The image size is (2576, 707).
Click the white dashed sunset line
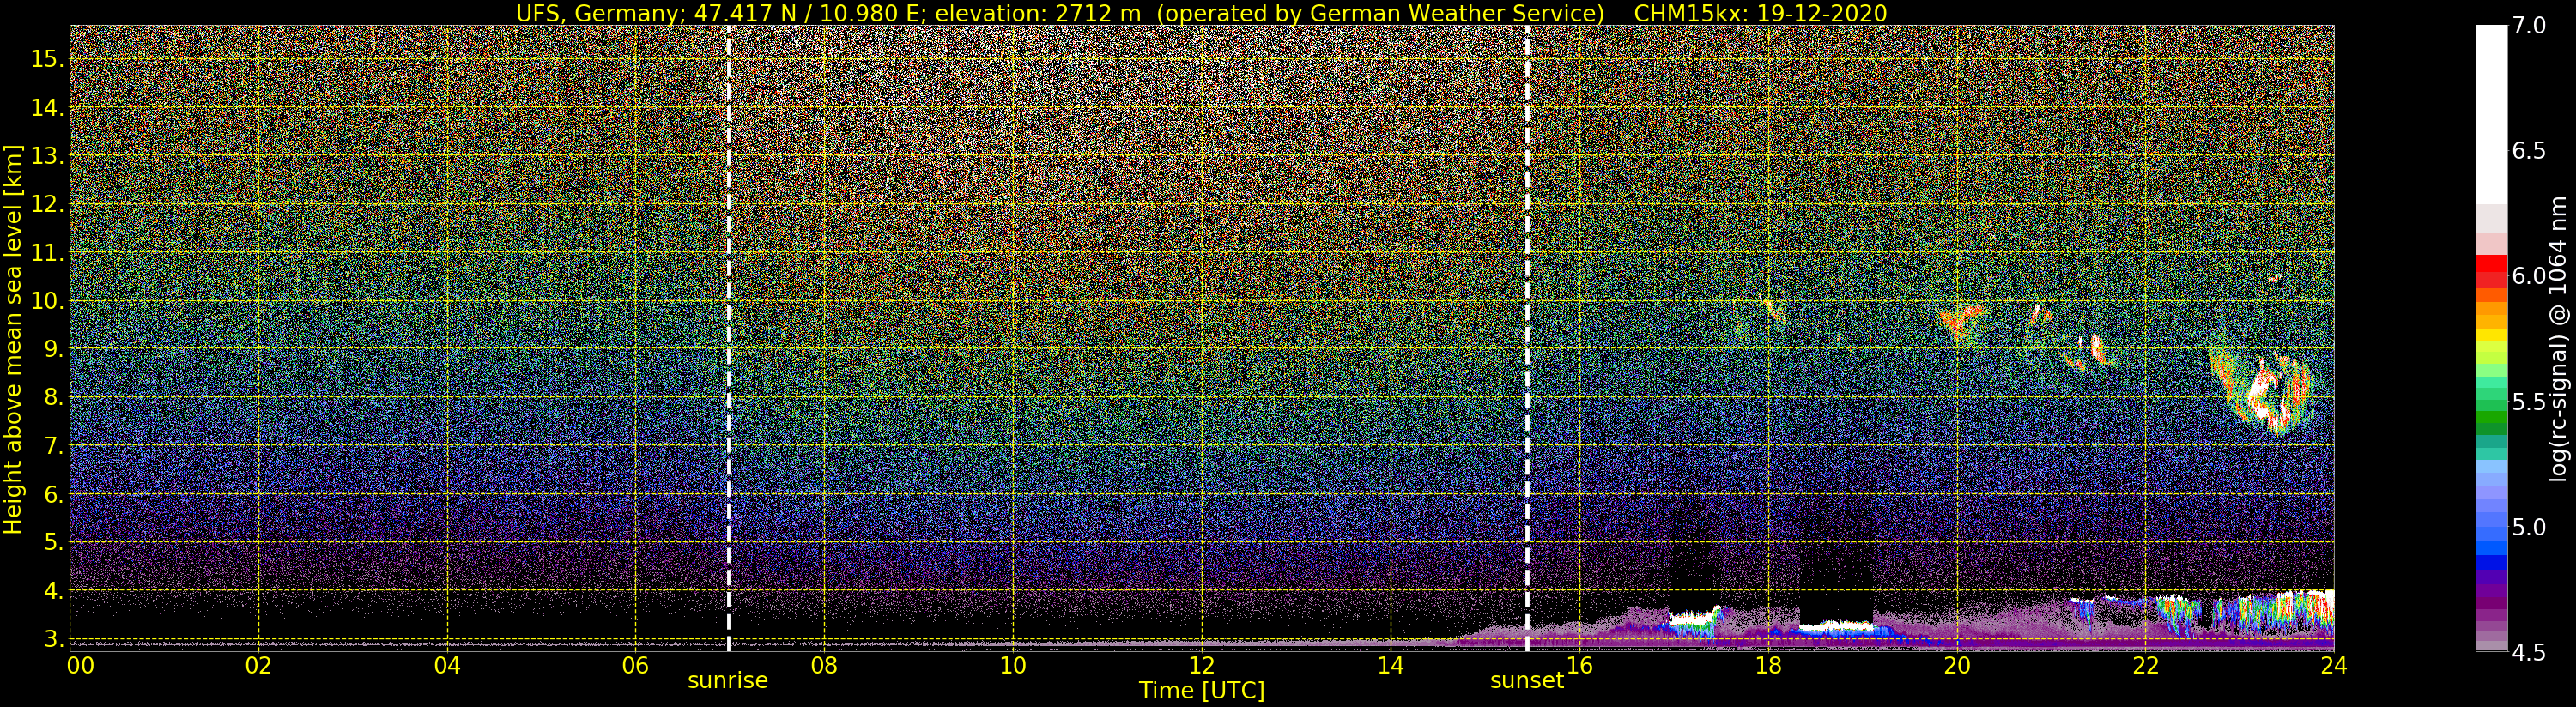pyautogui.click(x=1527, y=338)
